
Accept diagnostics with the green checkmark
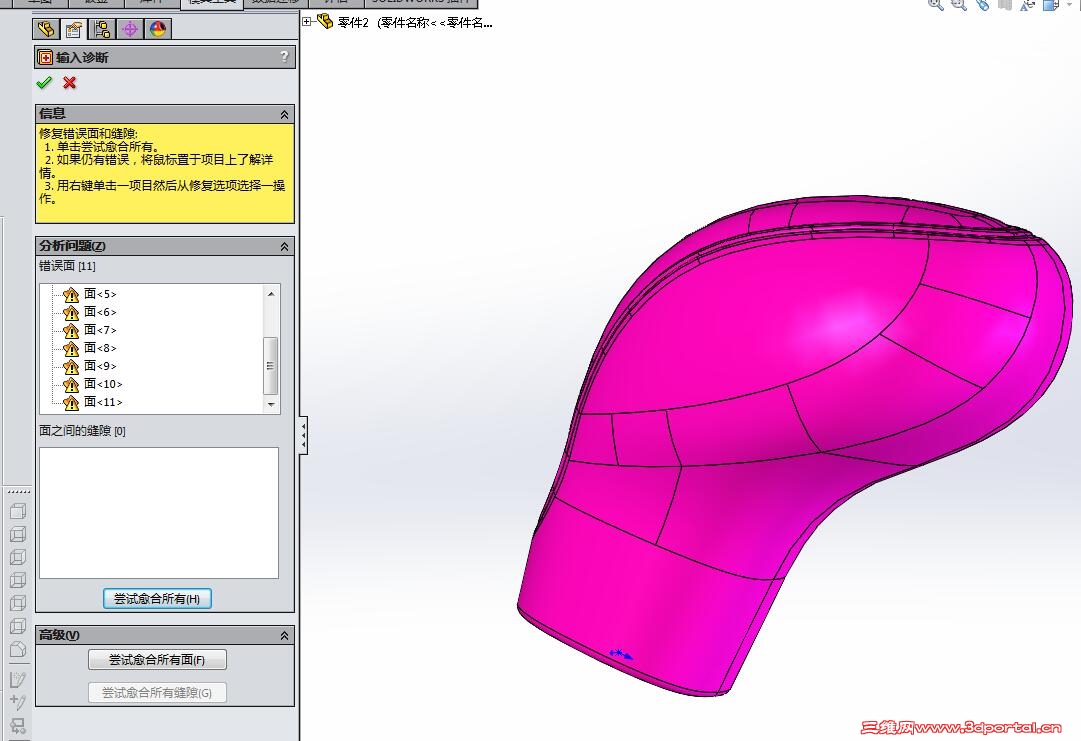point(44,83)
